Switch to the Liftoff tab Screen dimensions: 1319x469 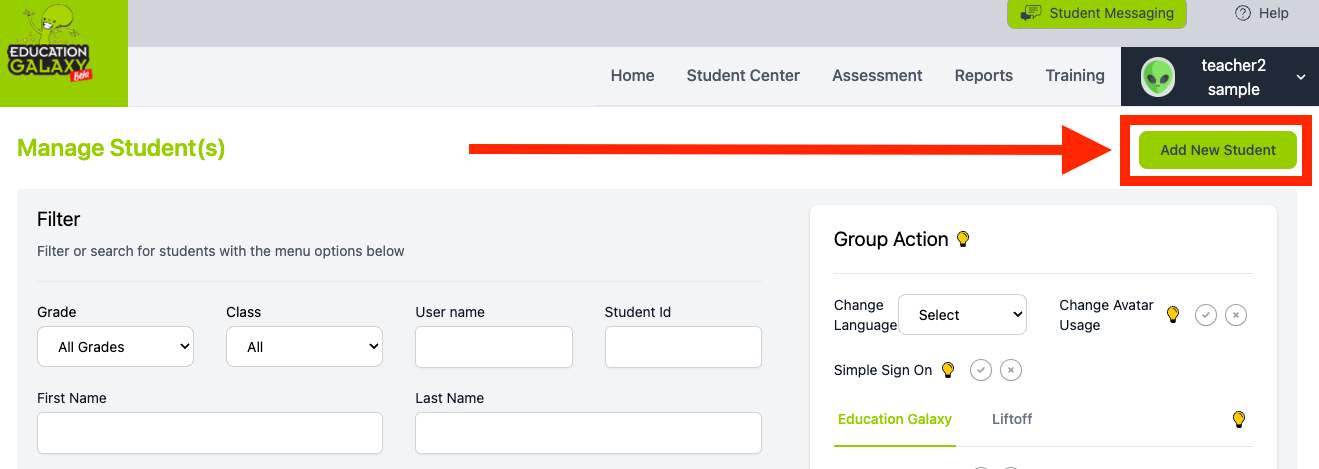(x=1012, y=419)
